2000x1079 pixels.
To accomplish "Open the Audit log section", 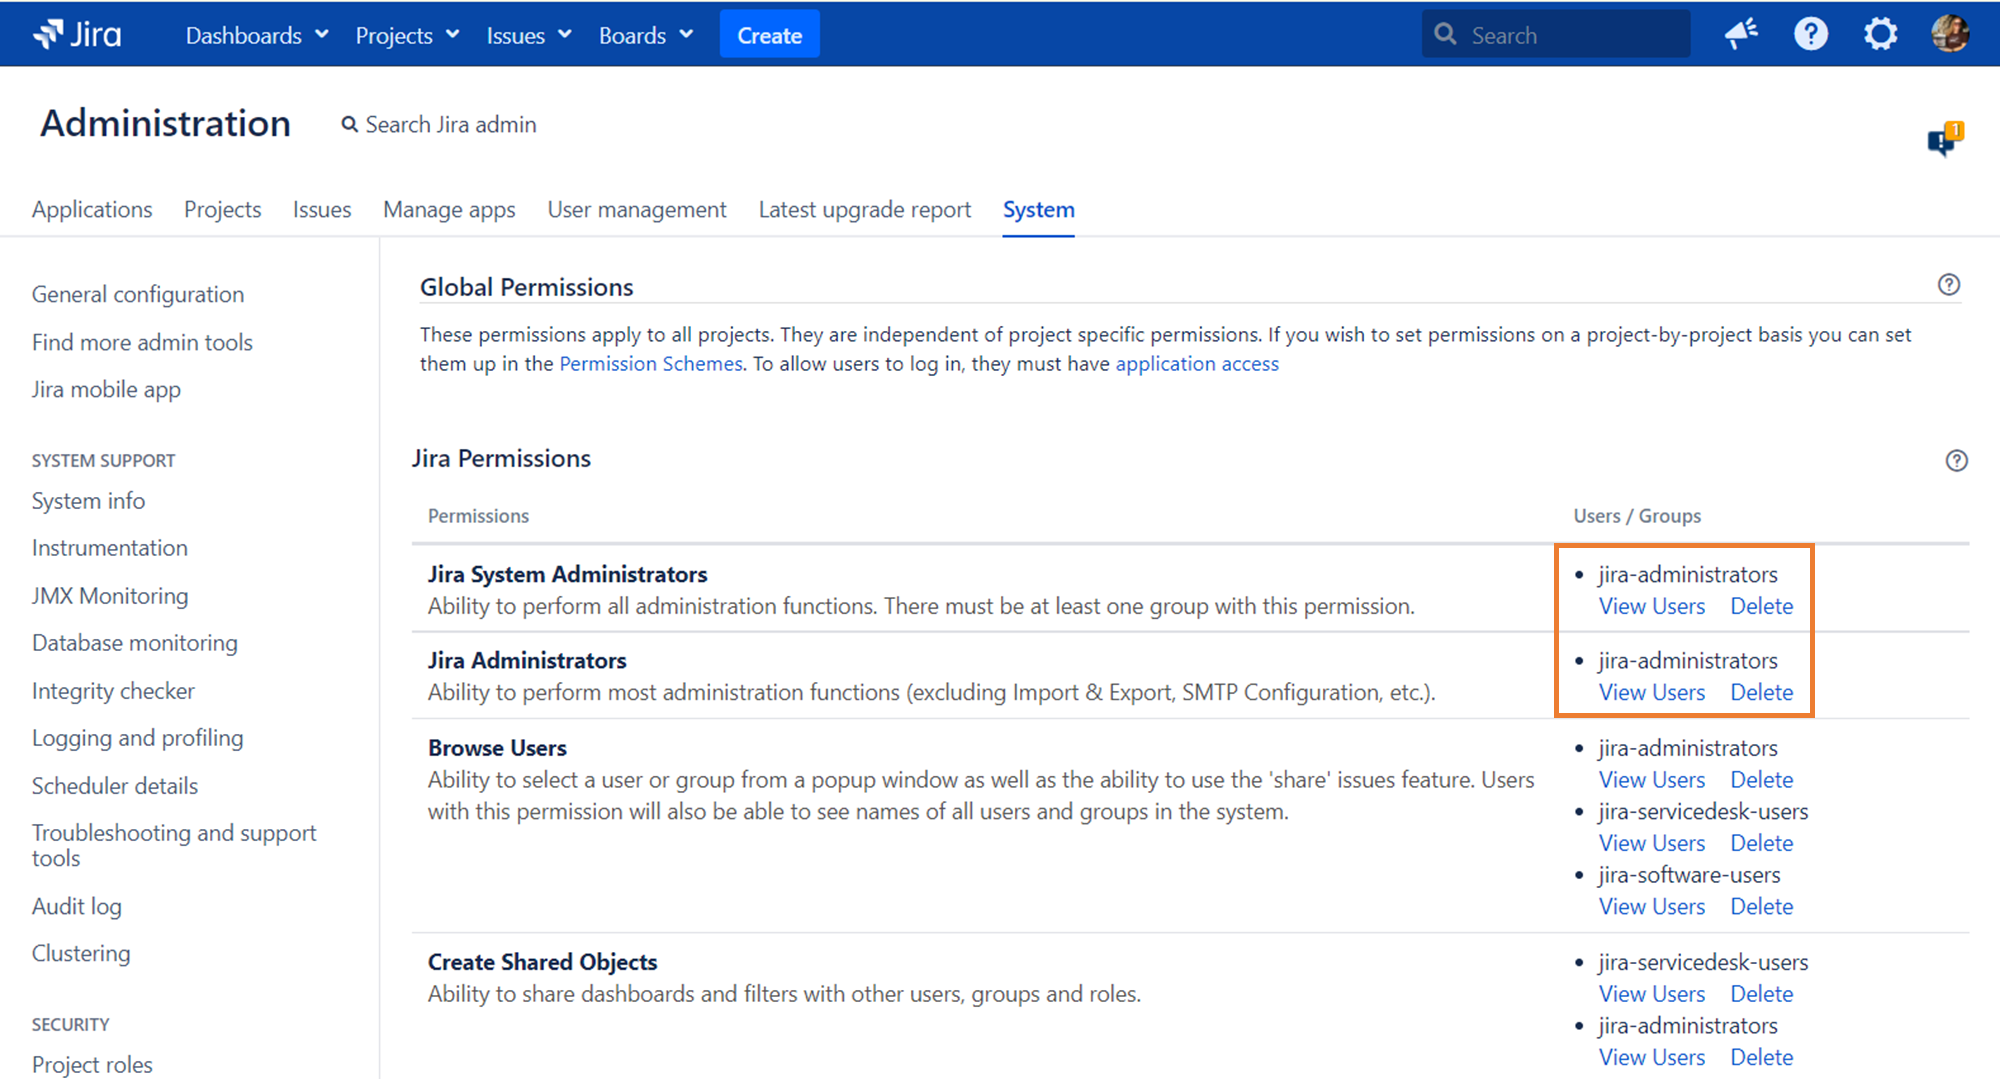I will pos(77,905).
